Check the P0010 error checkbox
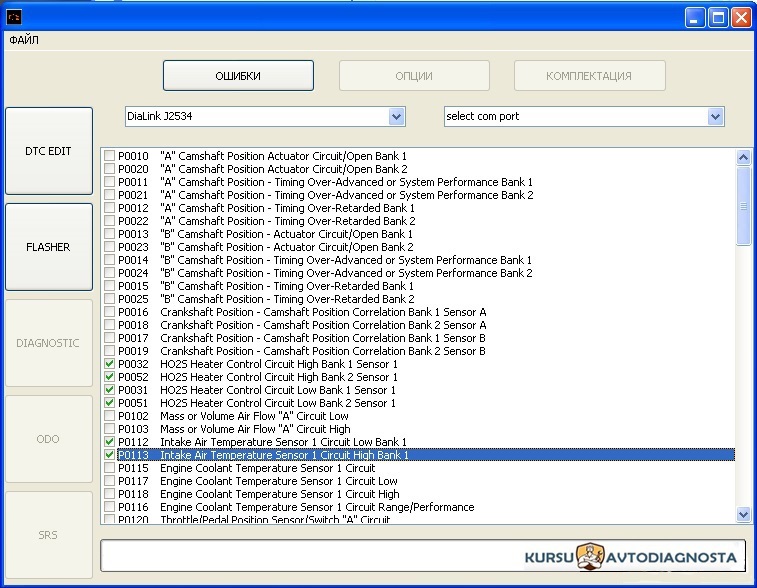Screen dimensions: 757x588 [x=110, y=156]
